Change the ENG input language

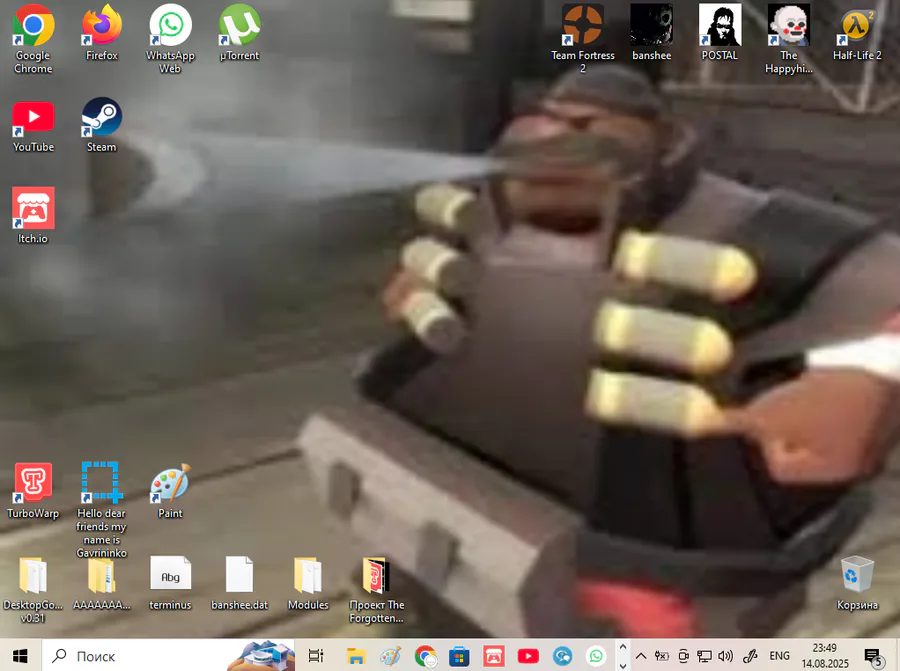coord(779,656)
